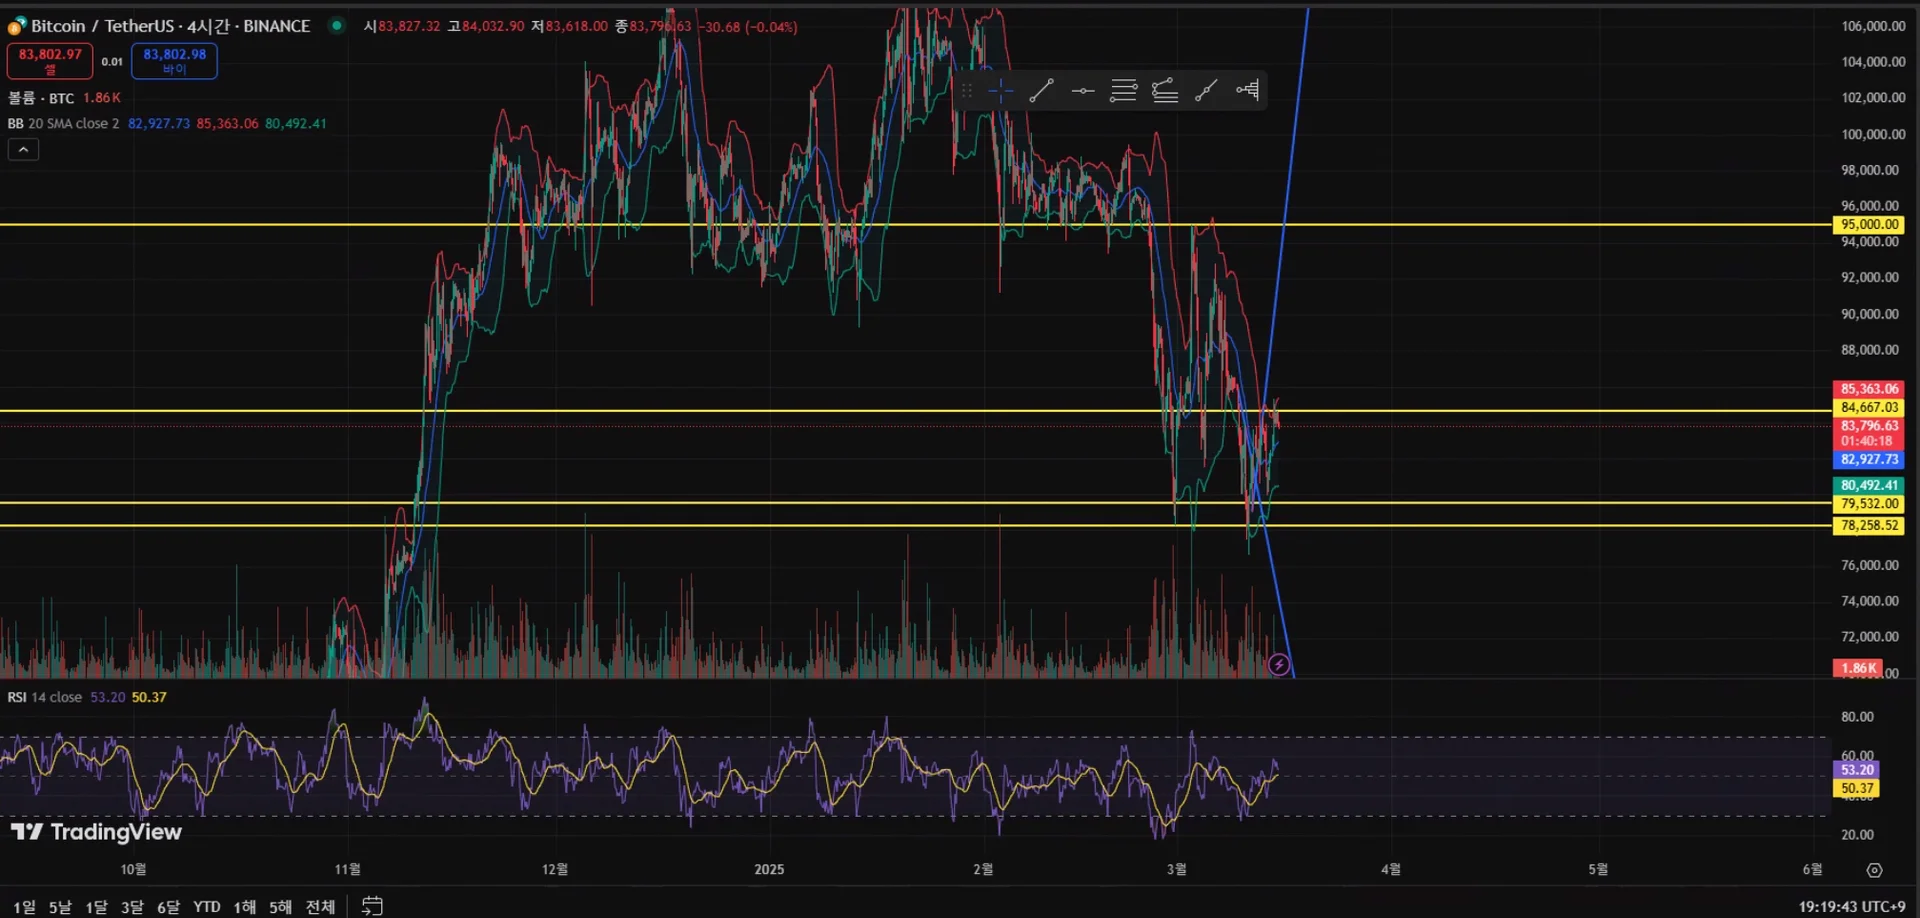This screenshot has width=1920, height=918.
Task: Select the BB 20 SMA close 2 indicator legend
Action: pos(63,123)
